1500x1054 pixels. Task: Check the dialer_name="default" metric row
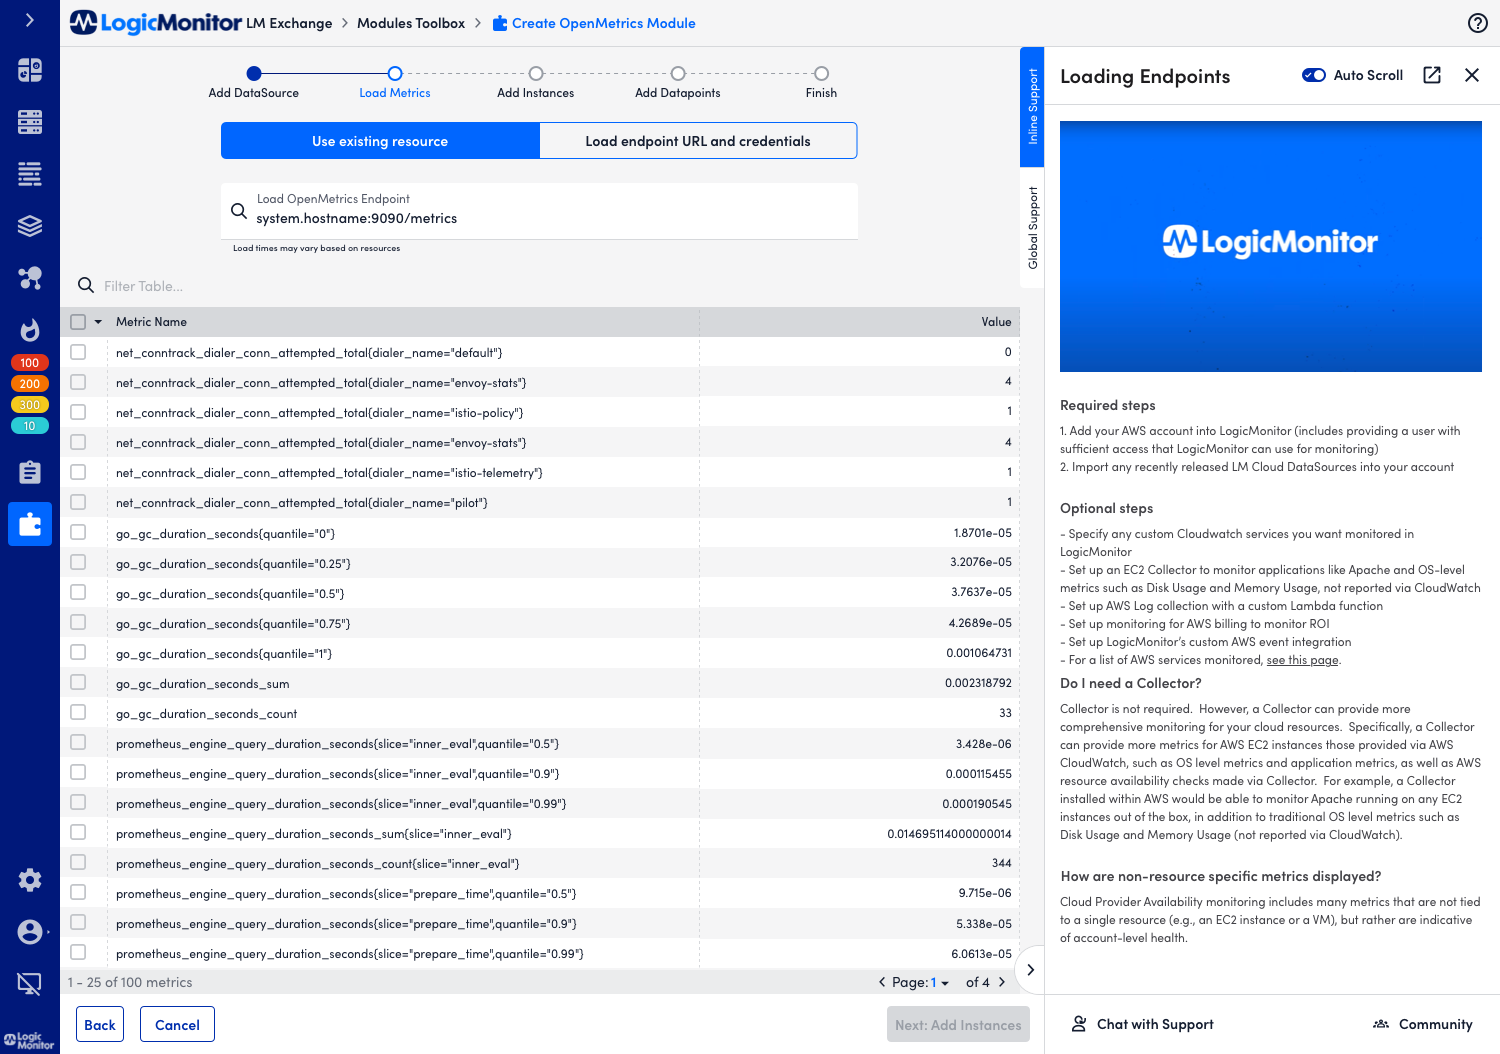click(78, 352)
